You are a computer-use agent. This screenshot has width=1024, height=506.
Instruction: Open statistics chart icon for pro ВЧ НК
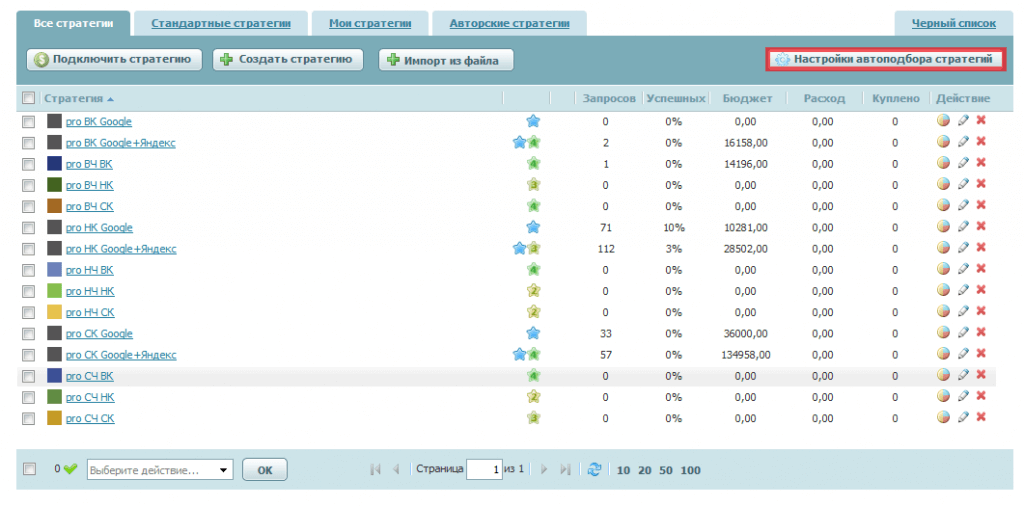click(x=943, y=184)
